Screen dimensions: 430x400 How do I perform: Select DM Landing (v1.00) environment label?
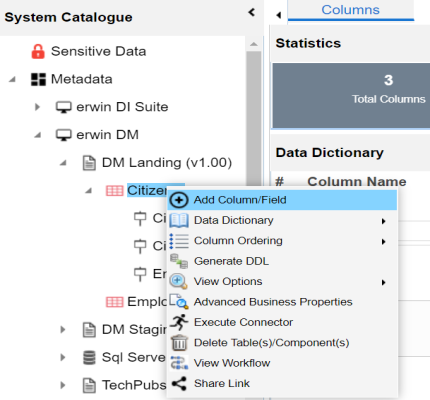point(167,163)
